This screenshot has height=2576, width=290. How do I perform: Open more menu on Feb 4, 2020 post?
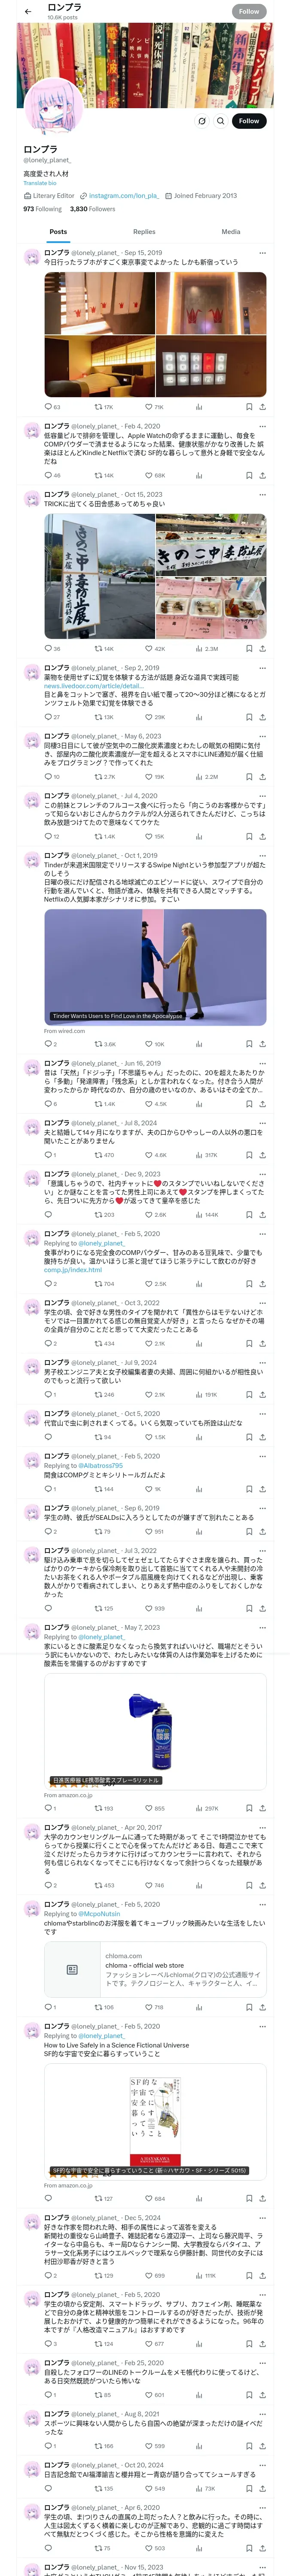pos(262,426)
